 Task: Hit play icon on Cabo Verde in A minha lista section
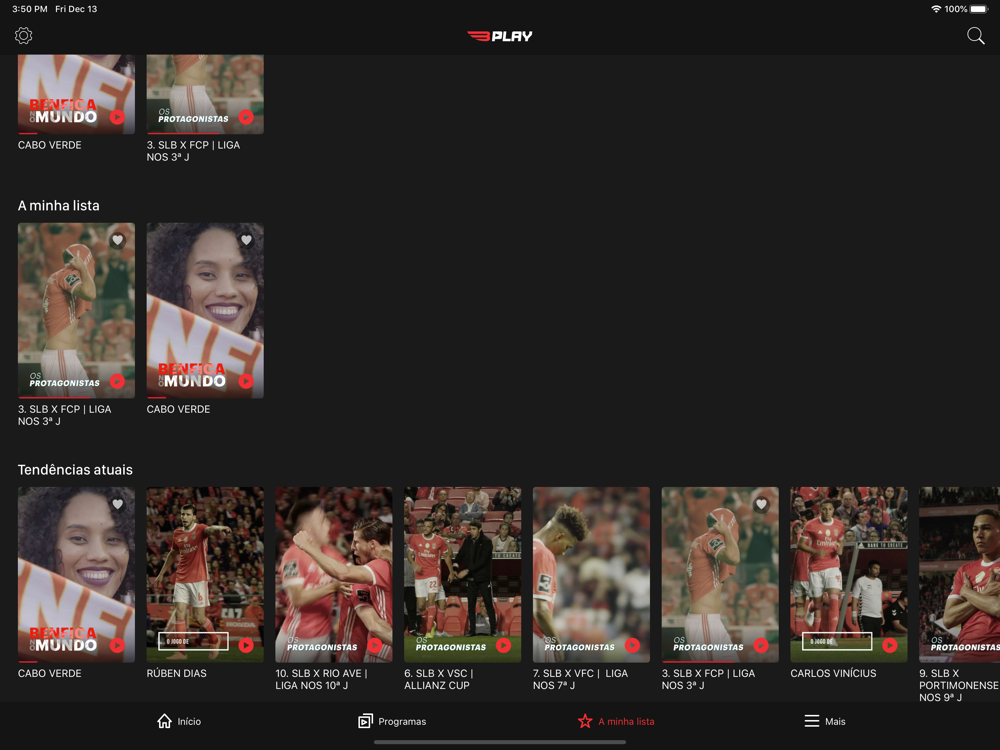pos(246,381)
